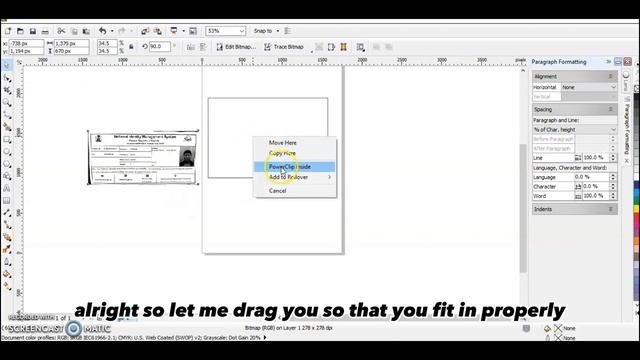Select the Freehand tool
The height and width of the screenshot is (360, 640).
click(7, 115)
